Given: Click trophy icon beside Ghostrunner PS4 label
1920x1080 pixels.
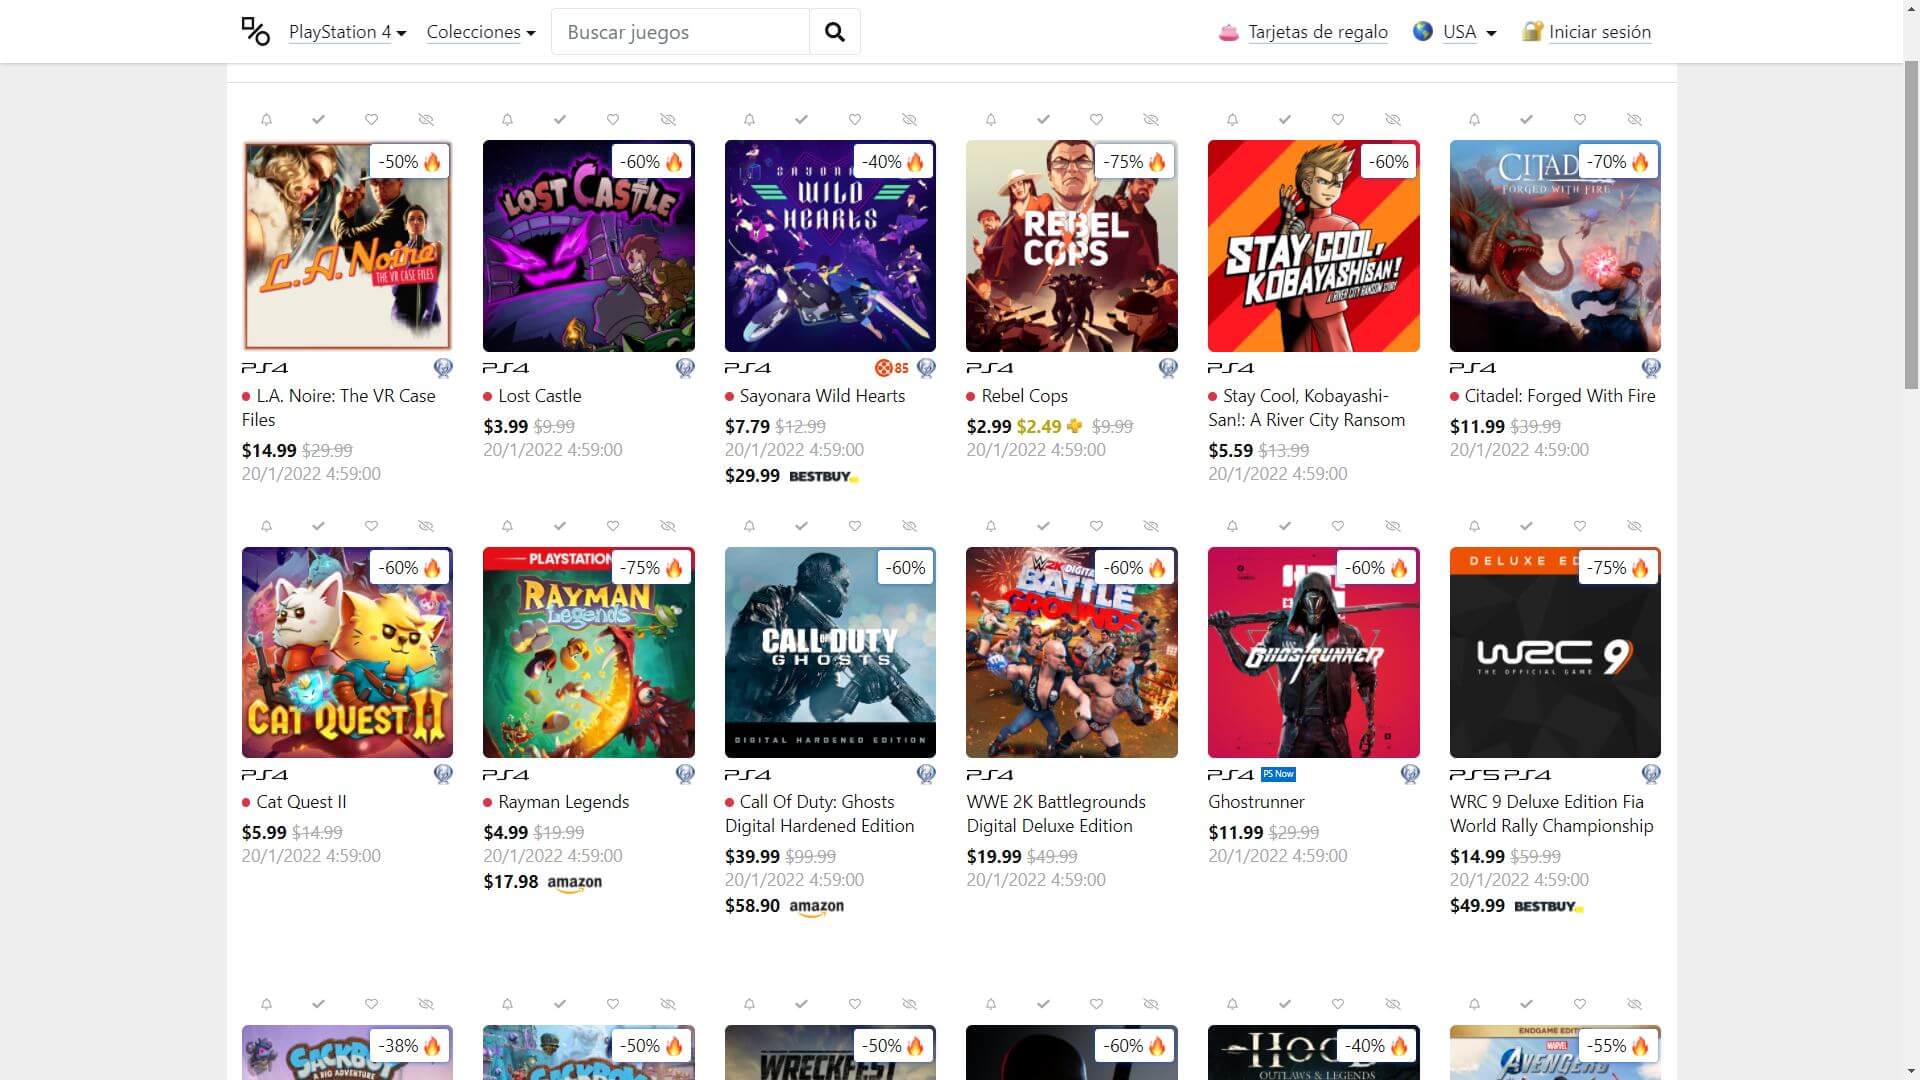Looking at the screenshot, I should pyautogui.click(x=1409, y=774).
